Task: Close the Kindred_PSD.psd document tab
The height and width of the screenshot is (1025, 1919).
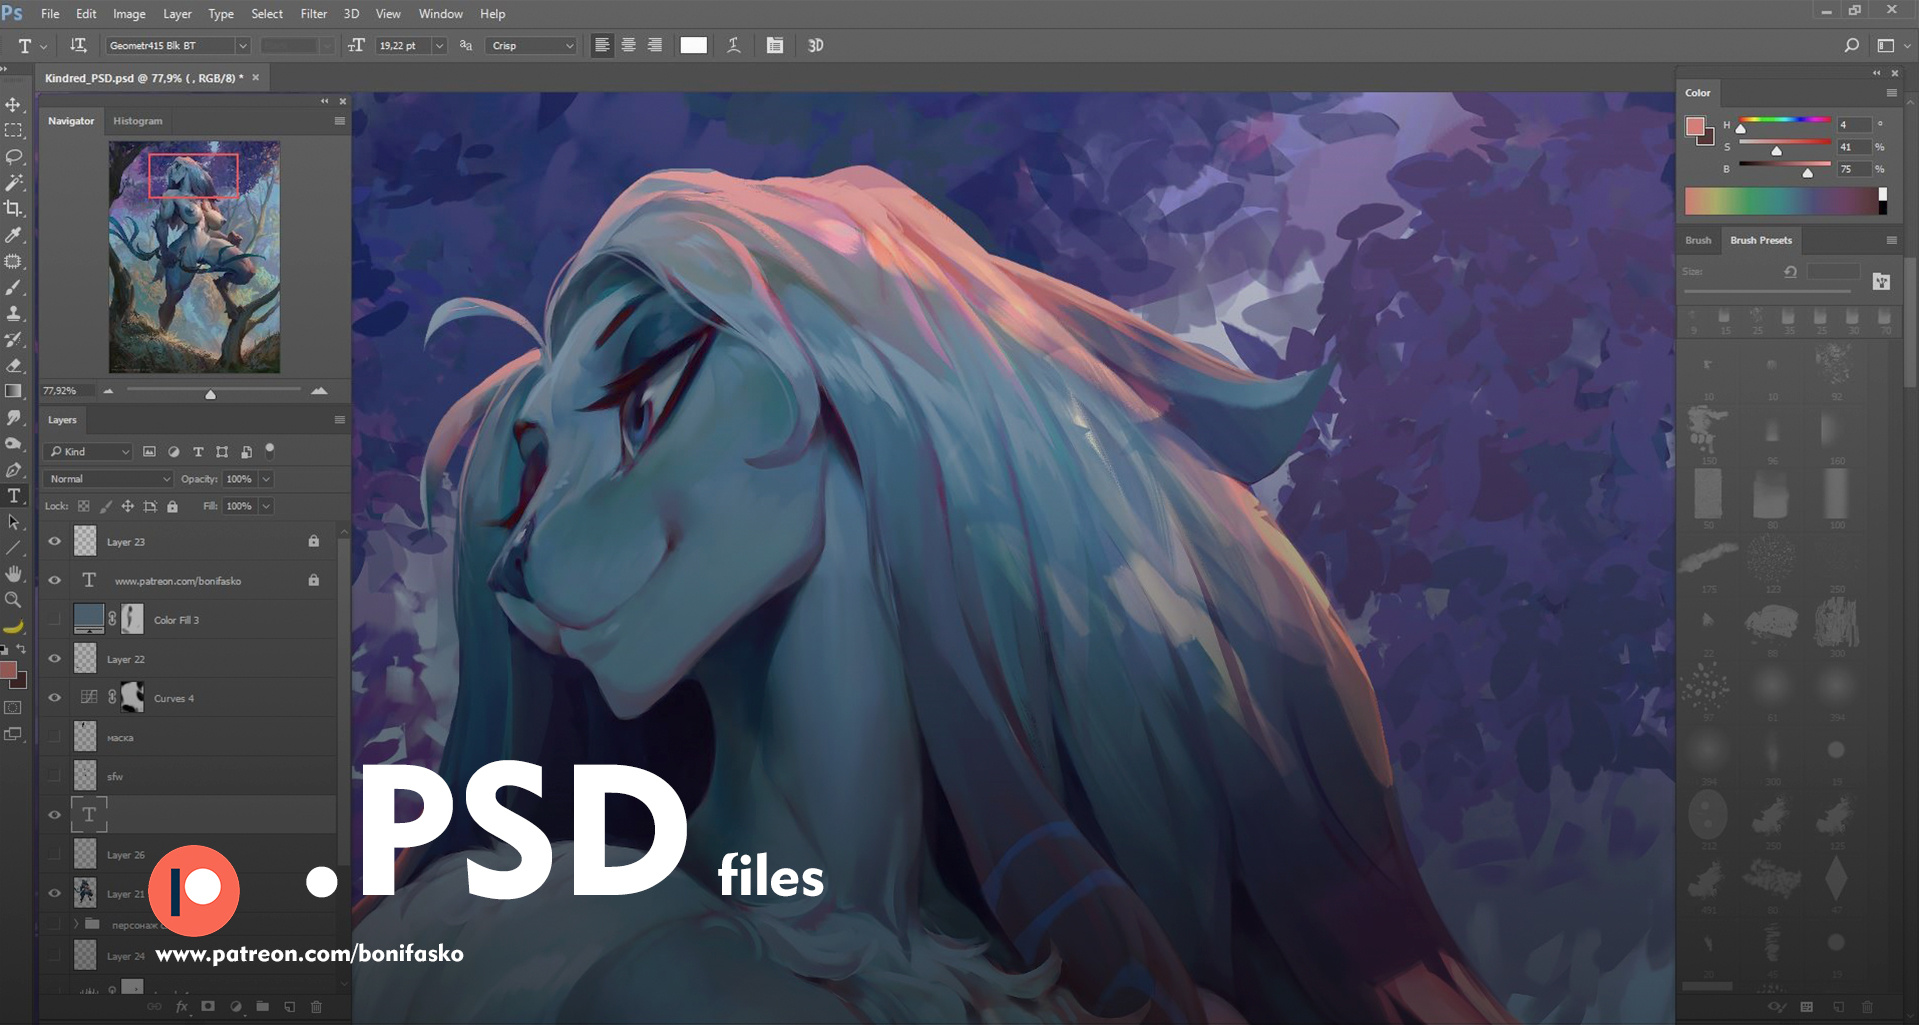Action: (x=255, y=77)
